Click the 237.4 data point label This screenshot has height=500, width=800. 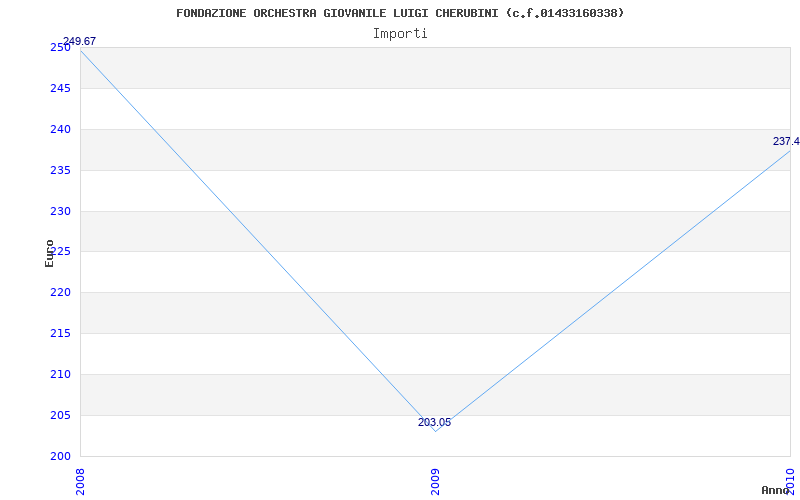point(786,141)
